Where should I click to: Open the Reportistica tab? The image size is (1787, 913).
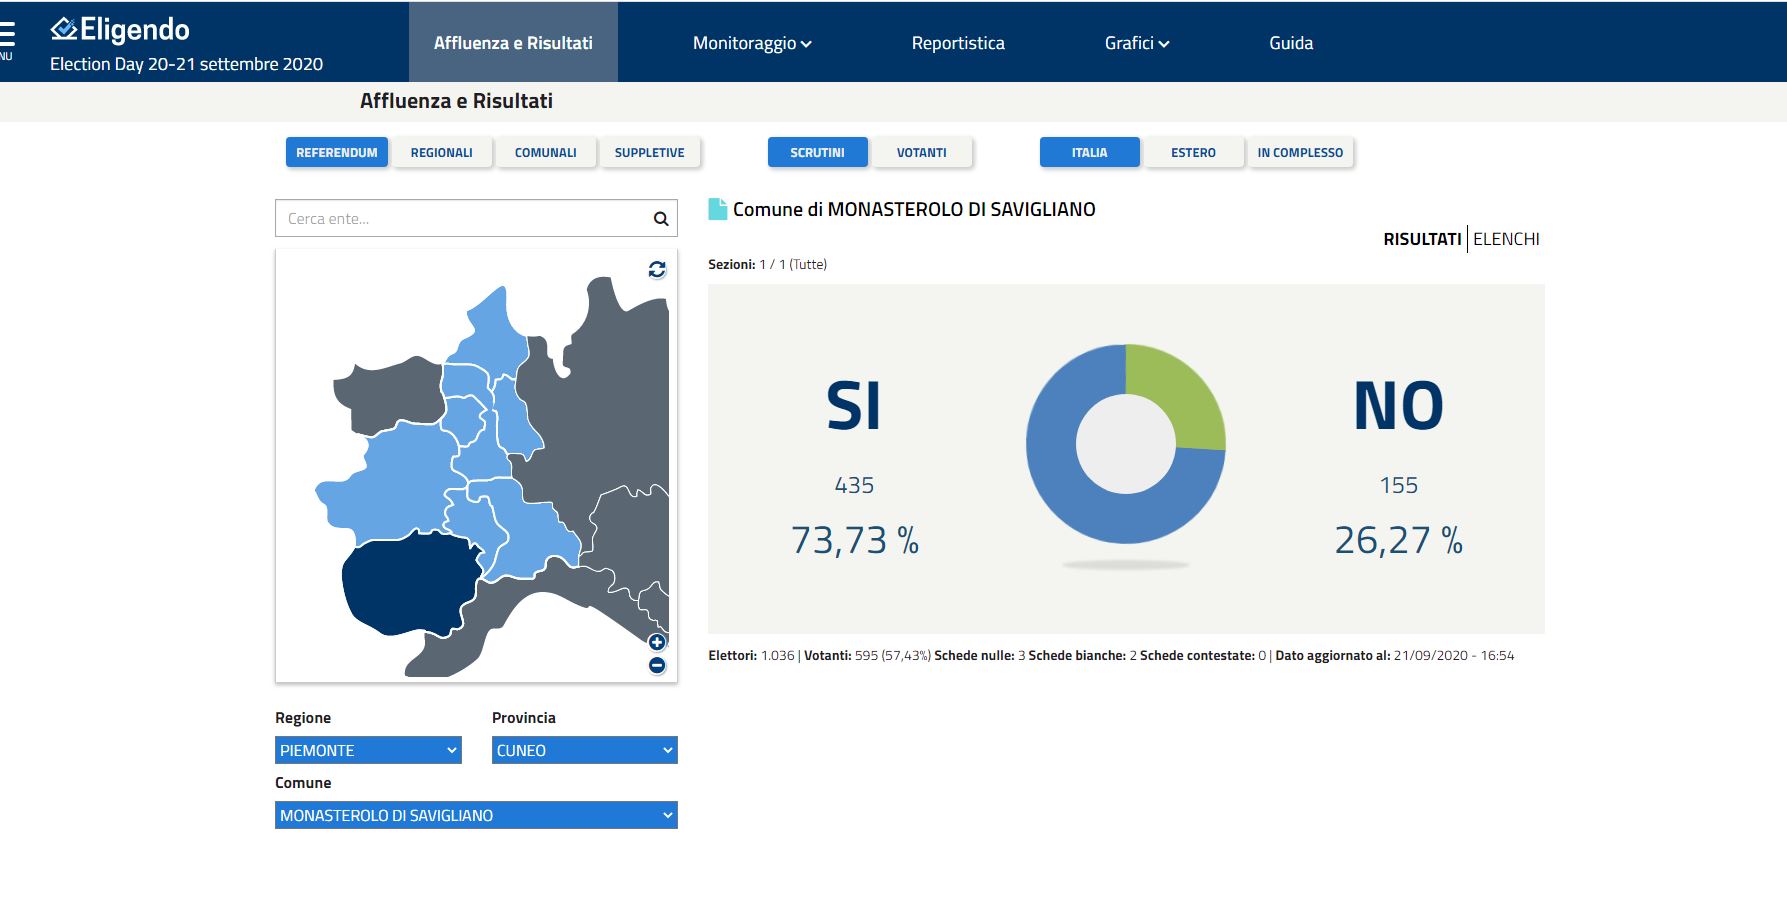pos(958,43)
